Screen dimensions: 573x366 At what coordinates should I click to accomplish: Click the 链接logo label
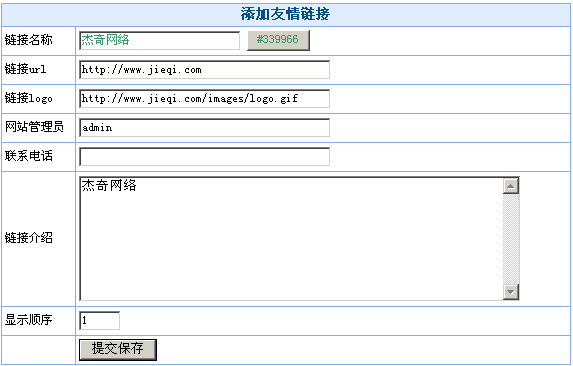pos(29,98)
